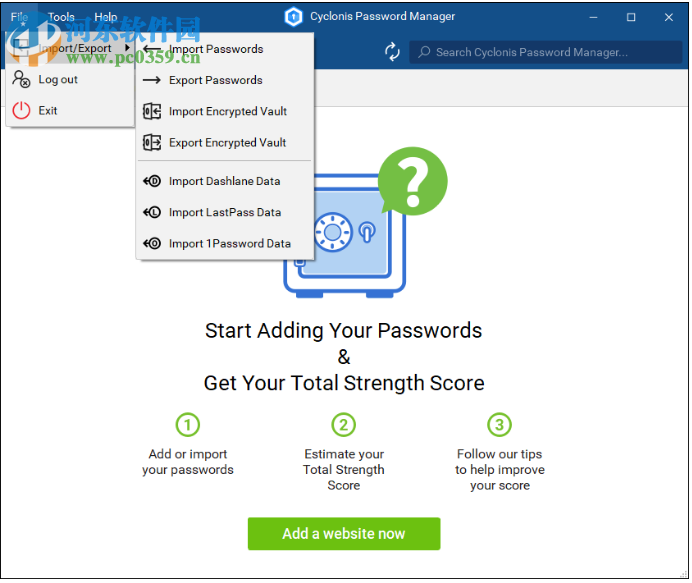This screenshot has width=692, height=583.
Task: Select Export Passwords
Action: pos(225,80)
